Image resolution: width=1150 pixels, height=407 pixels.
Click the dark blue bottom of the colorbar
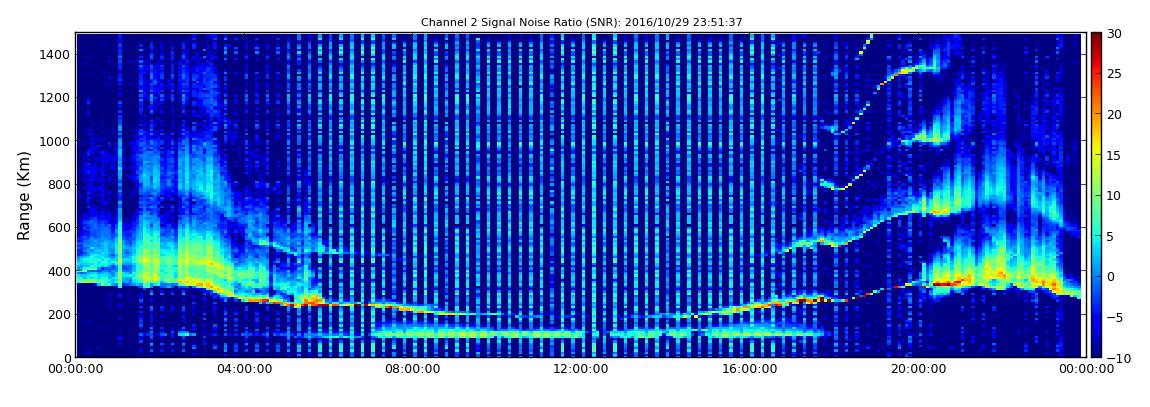click(x=1096, y=346)
